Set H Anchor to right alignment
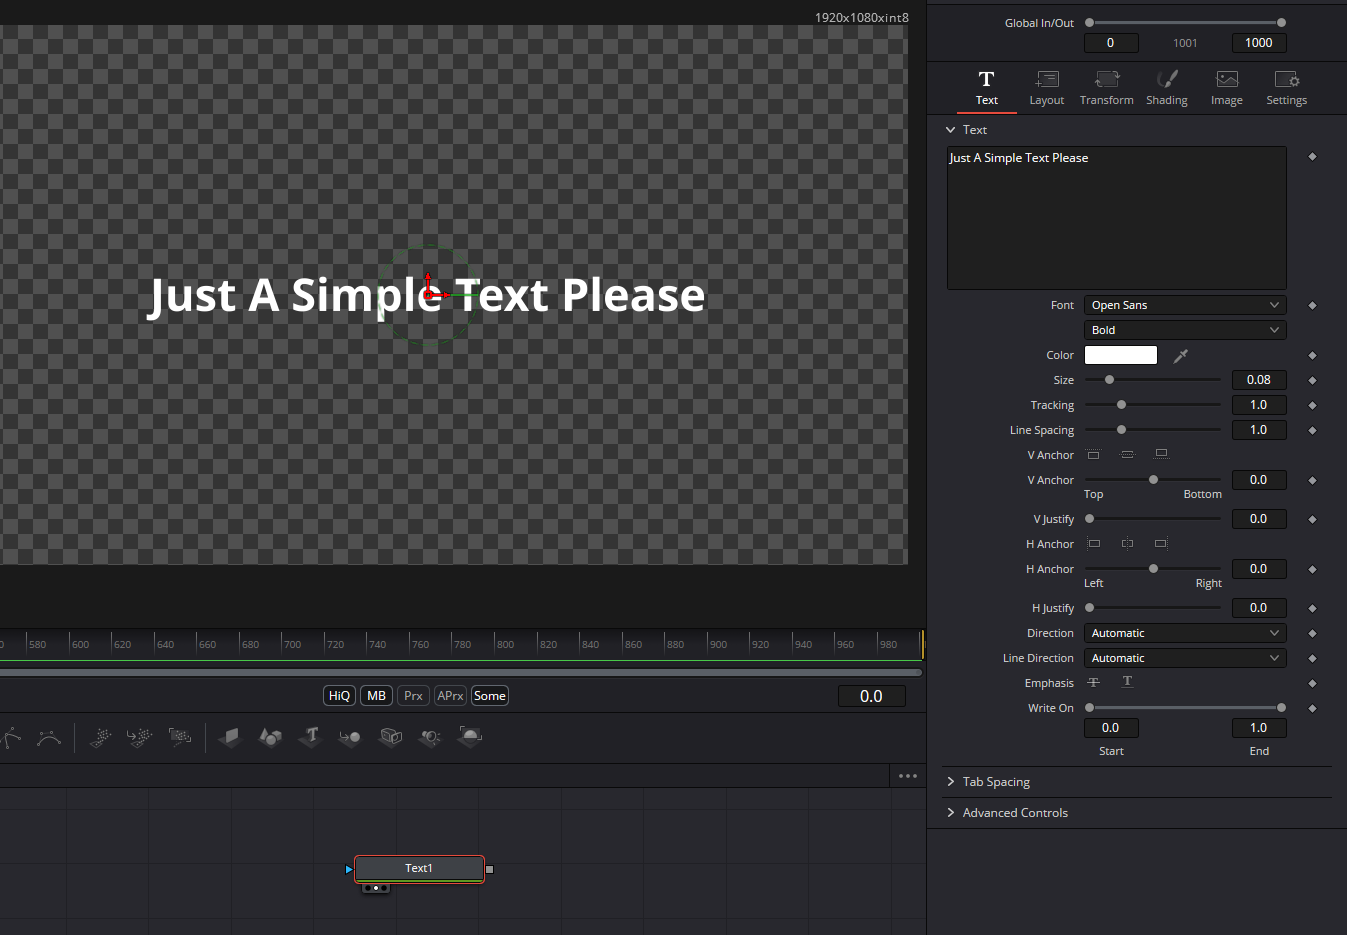This screenshot has height=935, width=1347. [1161, 544]
